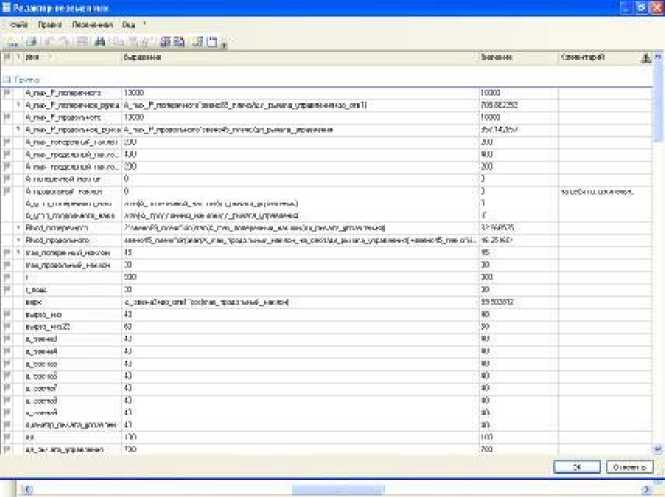665x497 pixels.
Task: Open the toolbar options dropdown arrow
Action: [224, 44]
